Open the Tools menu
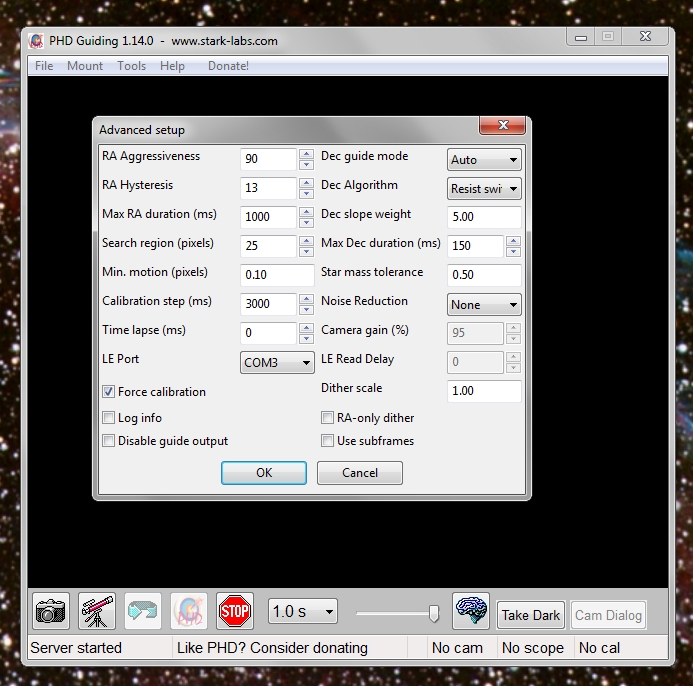 pyautogui.click(x=131, y=66)
